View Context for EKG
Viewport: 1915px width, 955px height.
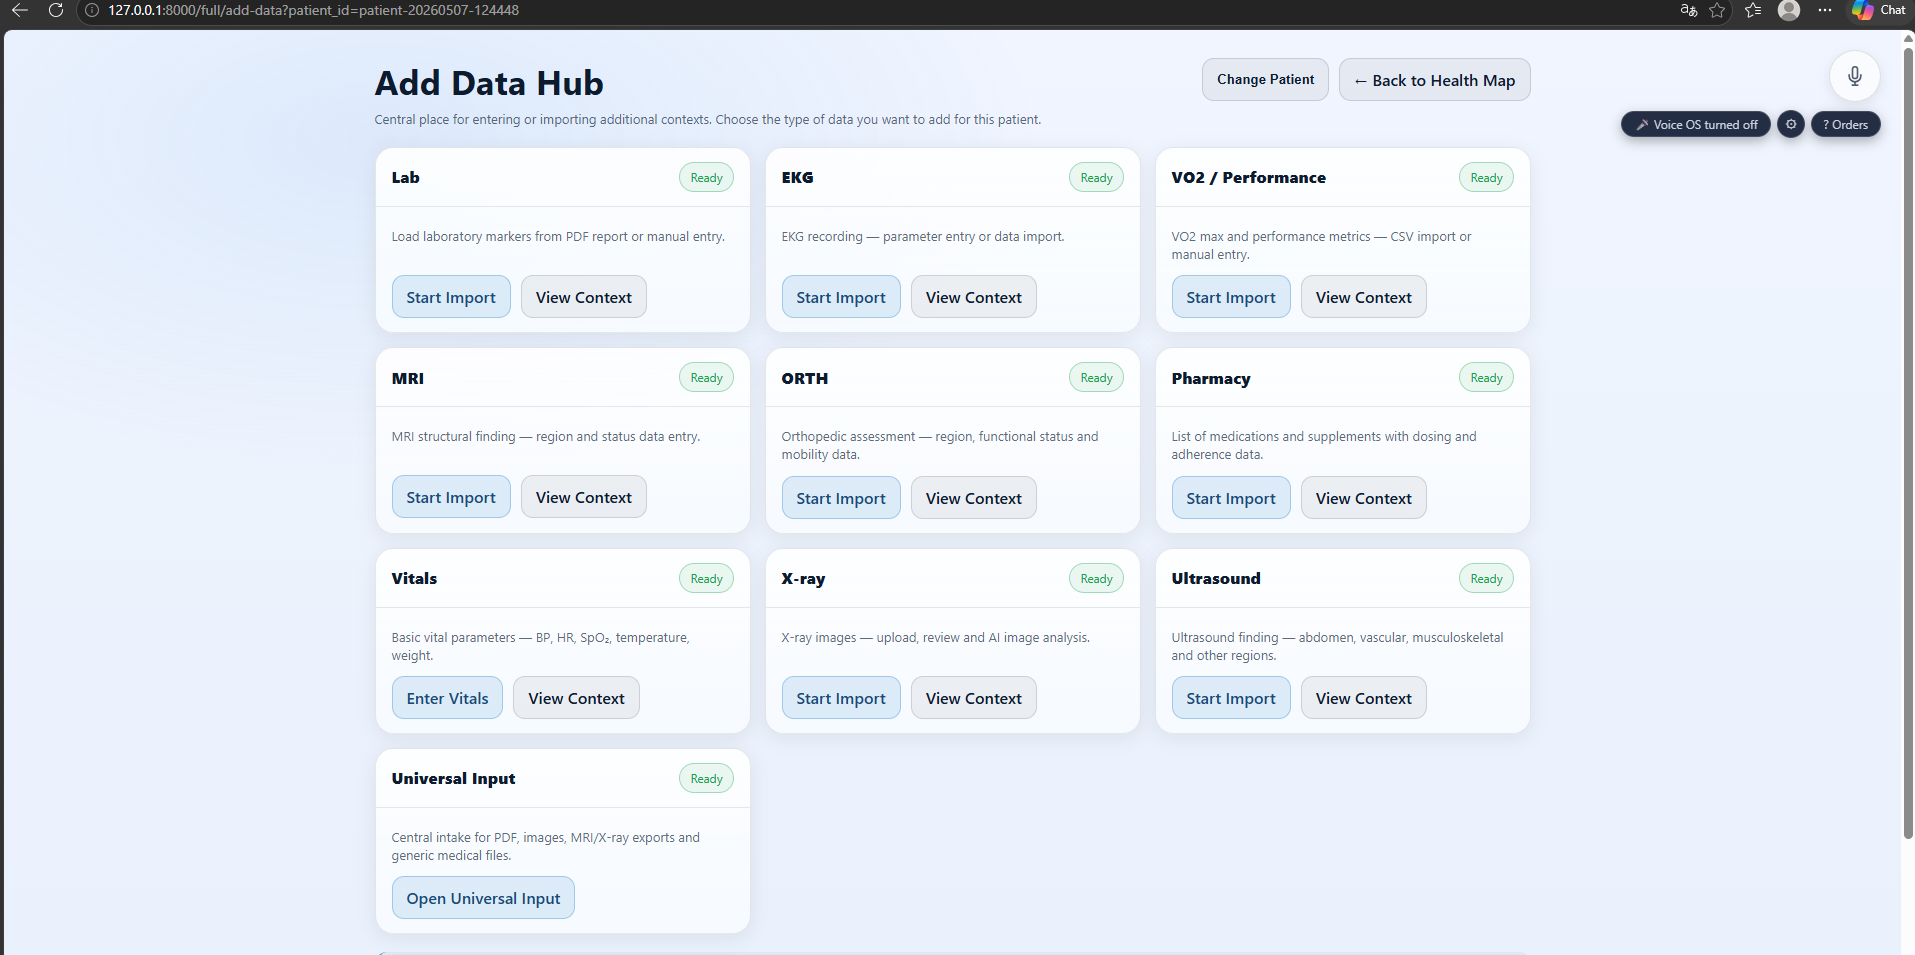pos(974,297)
